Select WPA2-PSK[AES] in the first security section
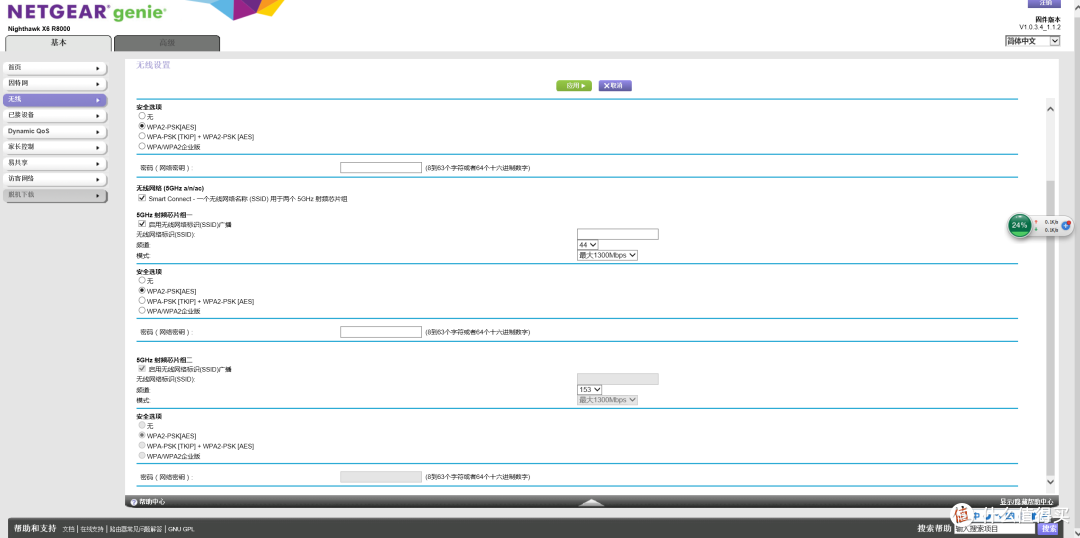 pos(142,126)
